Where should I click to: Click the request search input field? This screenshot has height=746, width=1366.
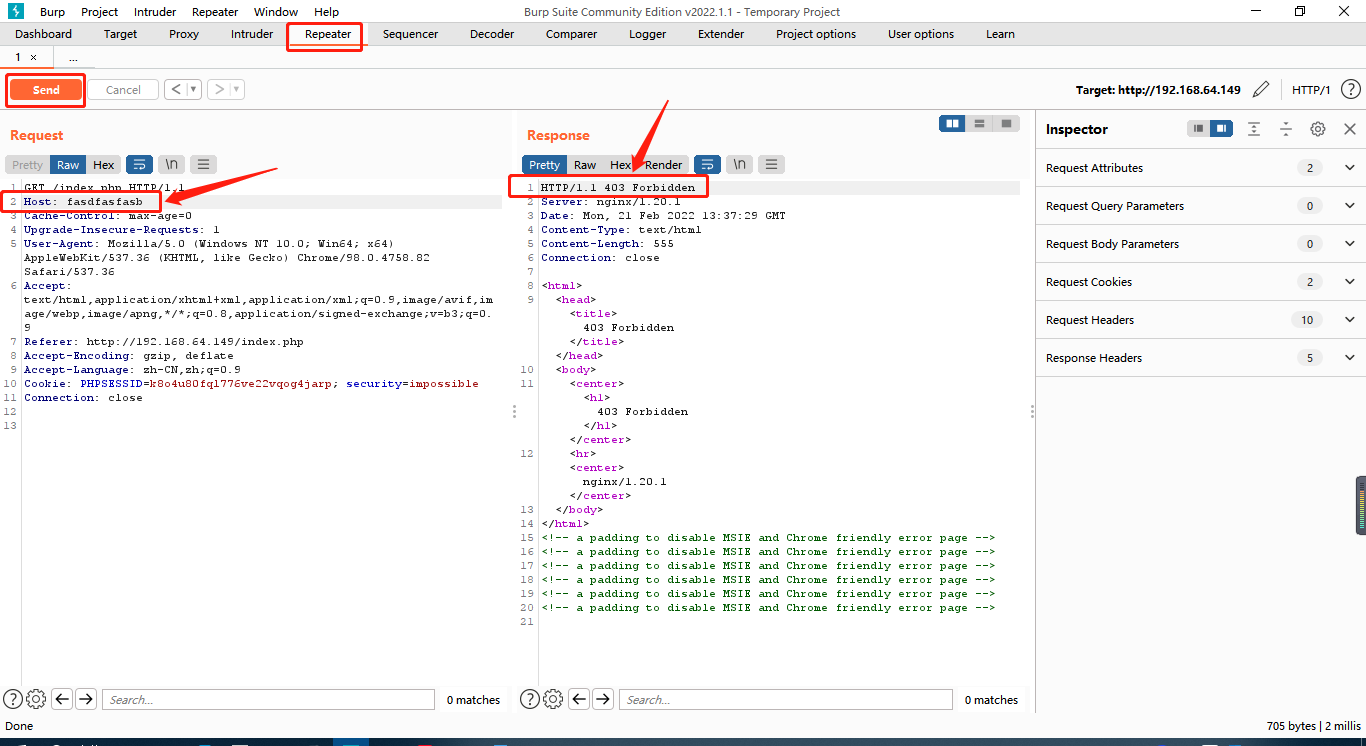tap(268, 700)
